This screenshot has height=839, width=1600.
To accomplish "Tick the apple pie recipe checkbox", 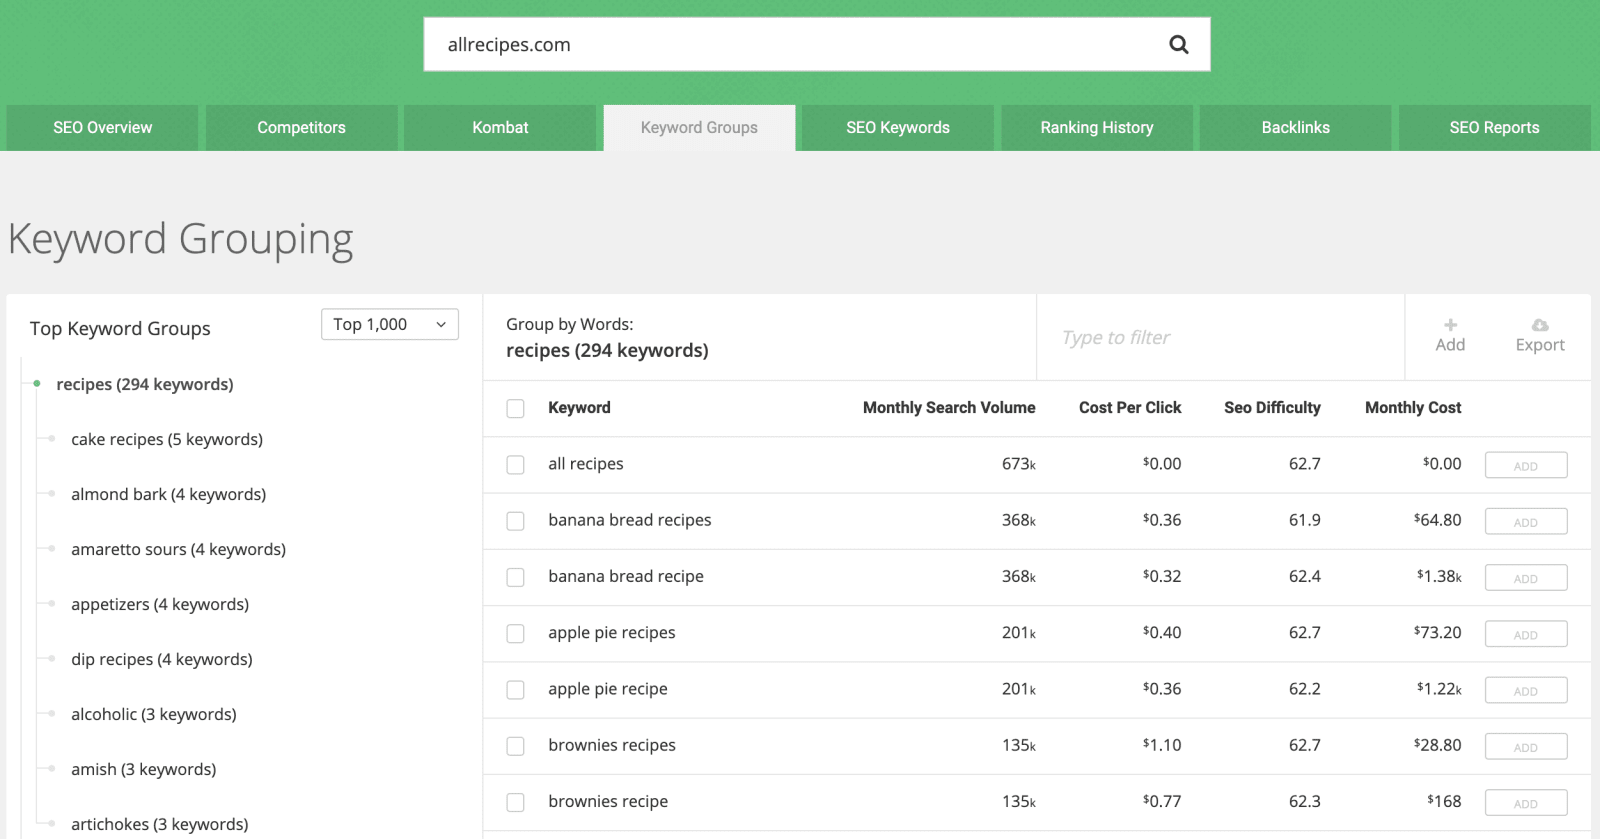I will (515, 690).
